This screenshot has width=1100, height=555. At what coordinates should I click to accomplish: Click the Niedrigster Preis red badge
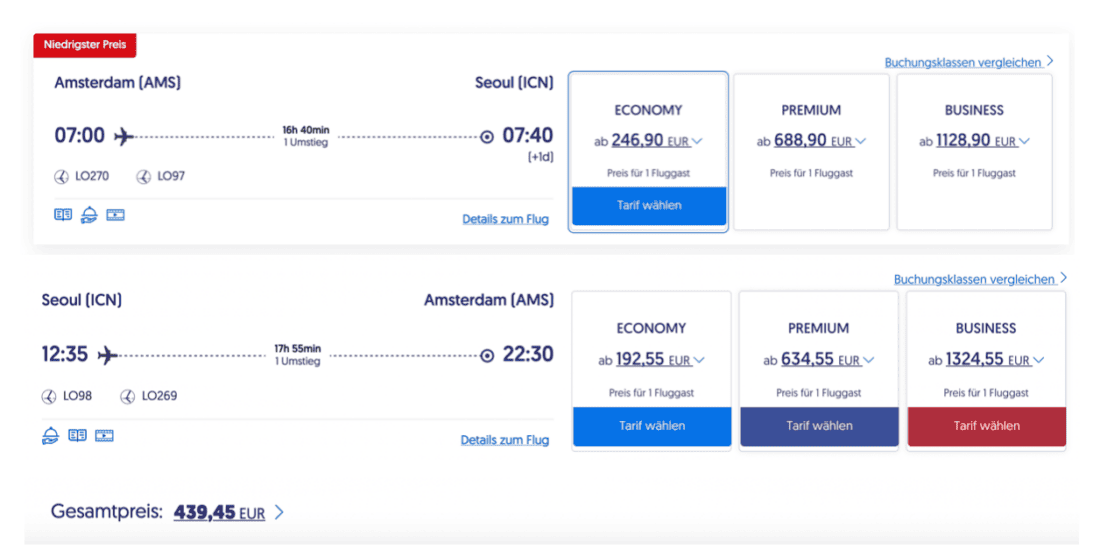point(85,45)
